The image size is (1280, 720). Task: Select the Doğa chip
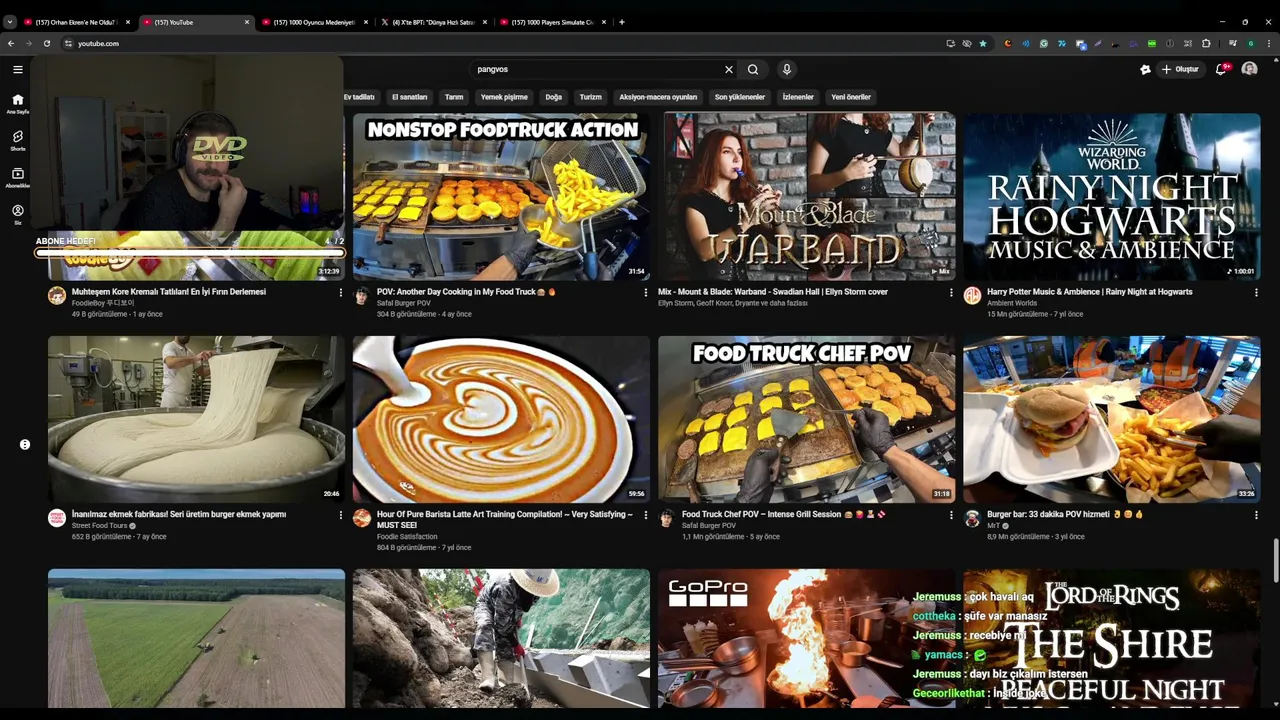pos(553,97)
